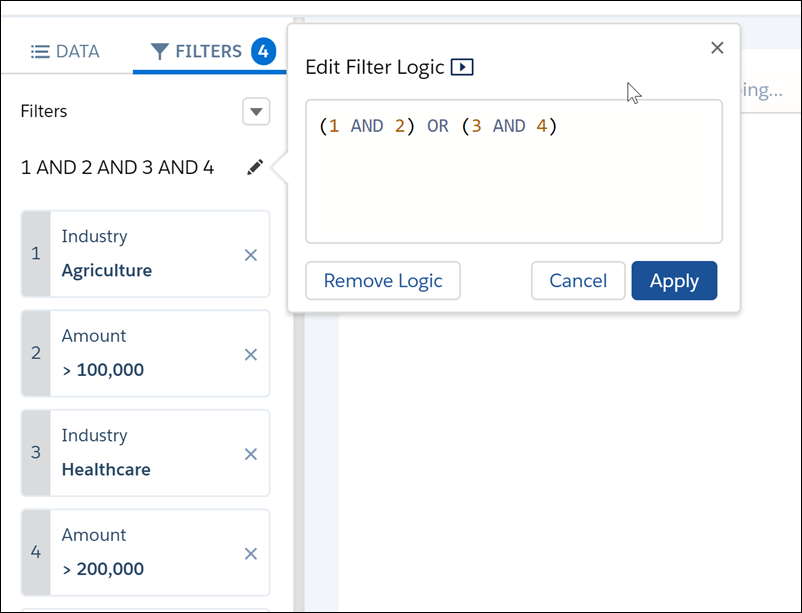The image size is (802, 613).
Task: Open filter 4 Amount > 200,000 card
Action: click(x=145, y=552)
